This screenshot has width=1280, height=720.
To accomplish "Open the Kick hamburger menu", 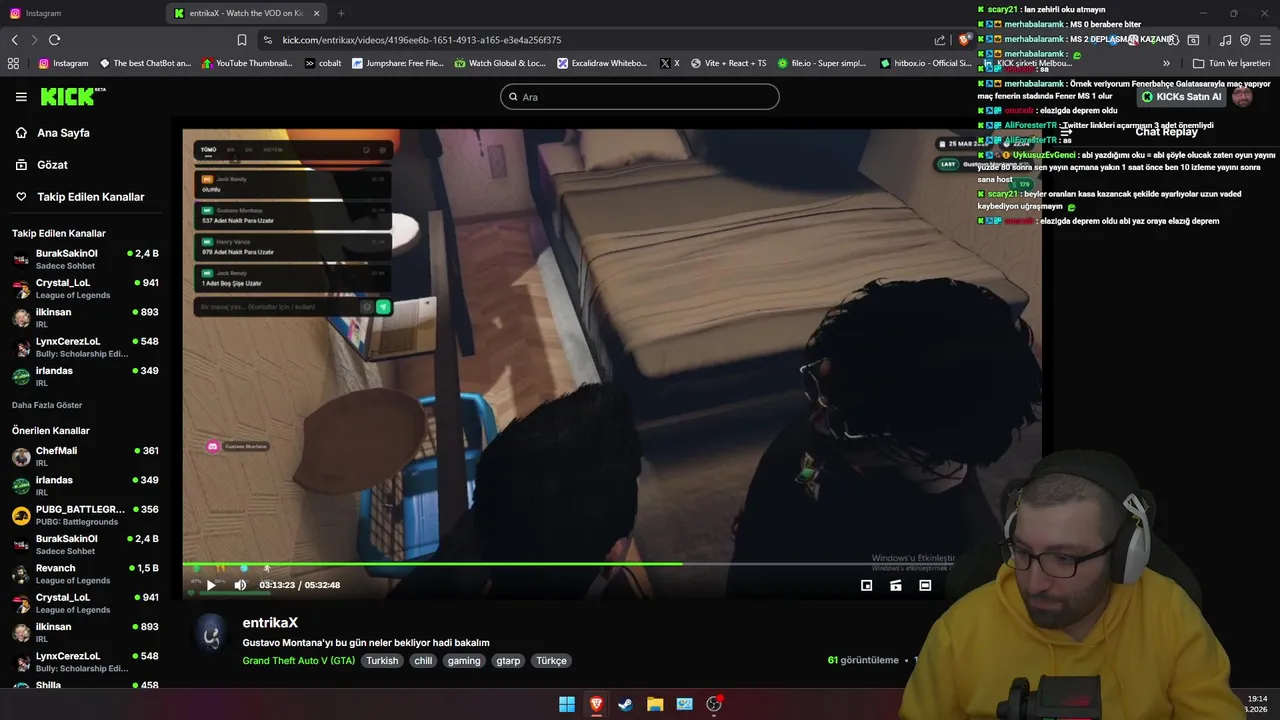I will (x=21, y=97).
